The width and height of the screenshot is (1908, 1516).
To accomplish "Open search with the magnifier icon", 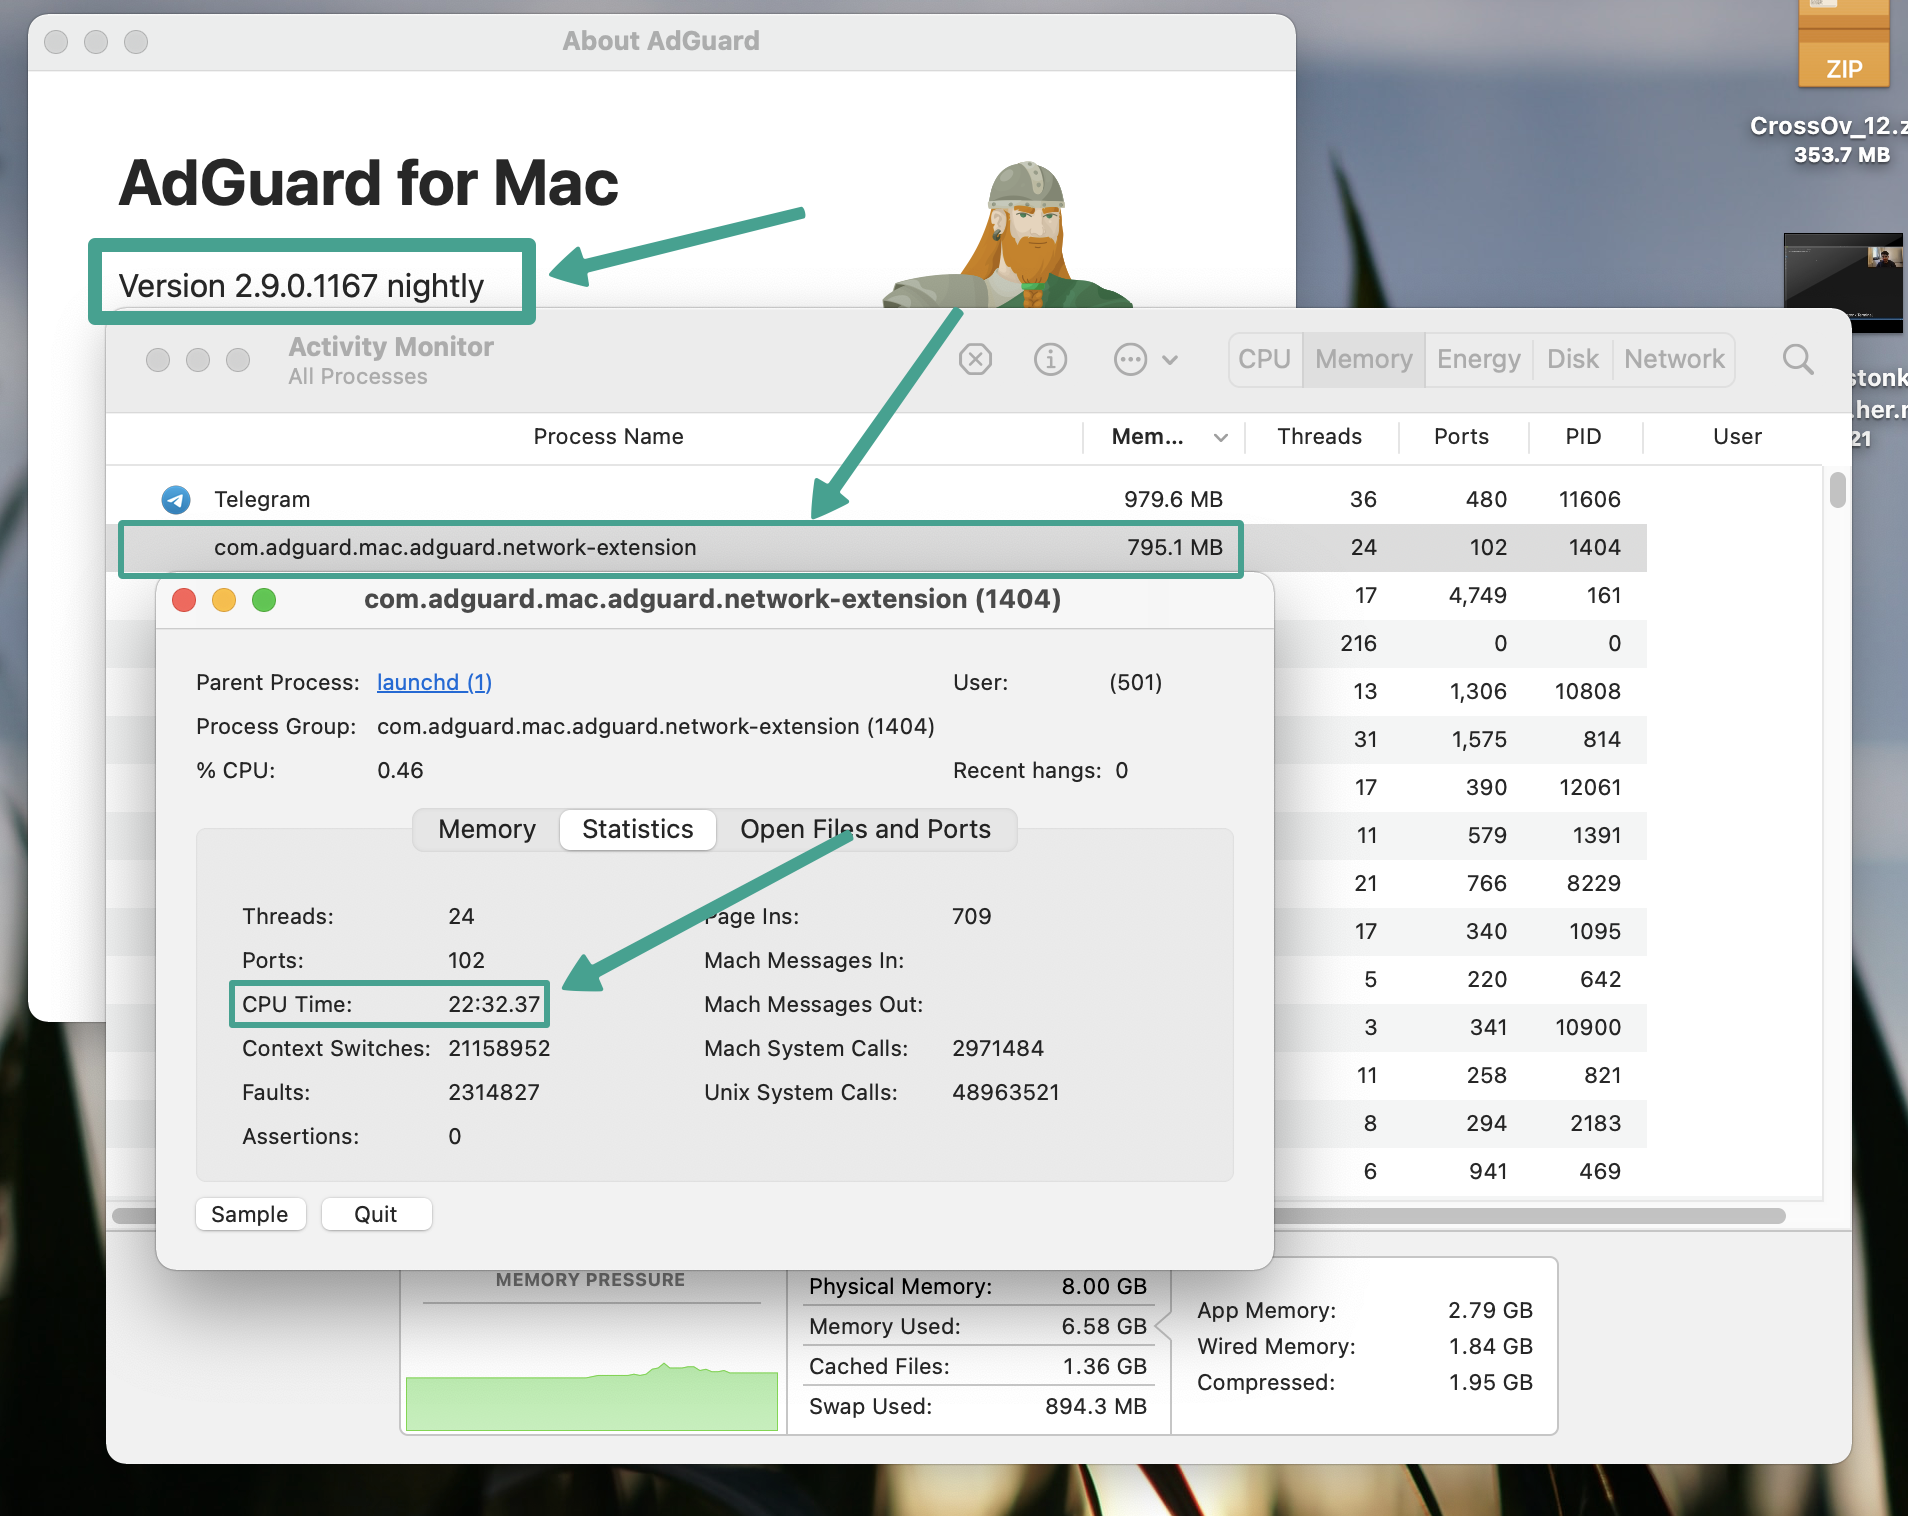I will tap(1797, 359).
